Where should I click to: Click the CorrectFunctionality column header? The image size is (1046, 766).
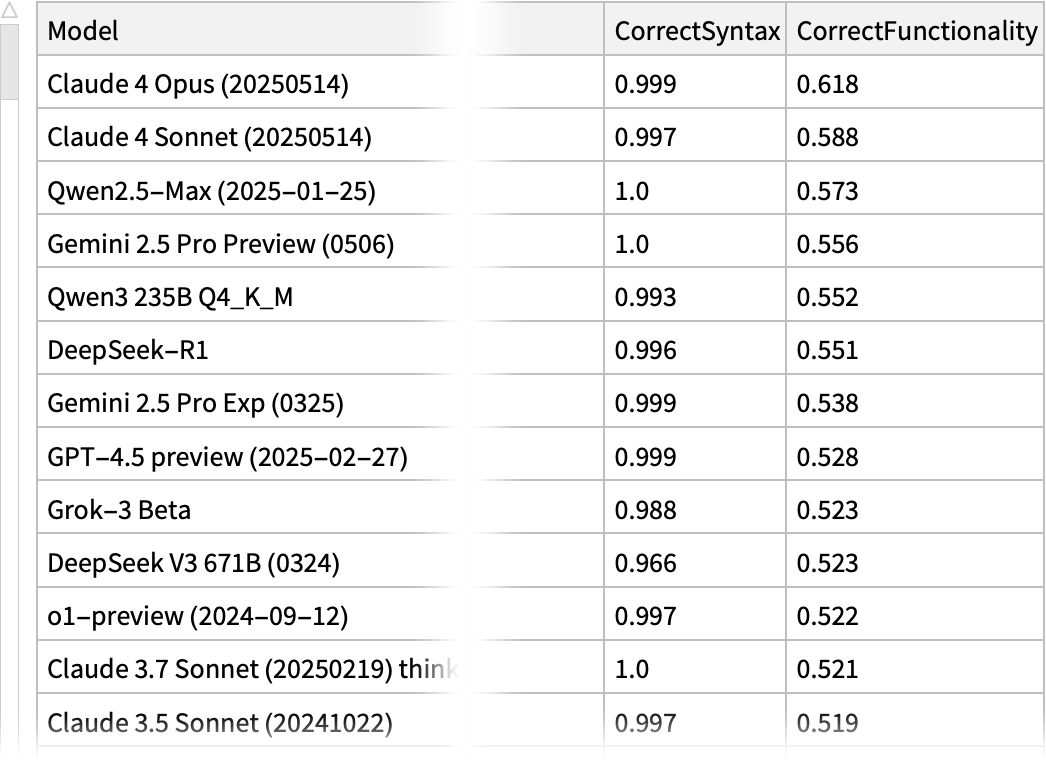point(916,31)
